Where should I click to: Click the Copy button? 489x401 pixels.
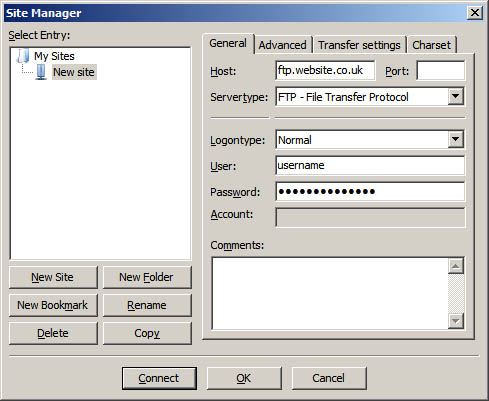point(147,333)
